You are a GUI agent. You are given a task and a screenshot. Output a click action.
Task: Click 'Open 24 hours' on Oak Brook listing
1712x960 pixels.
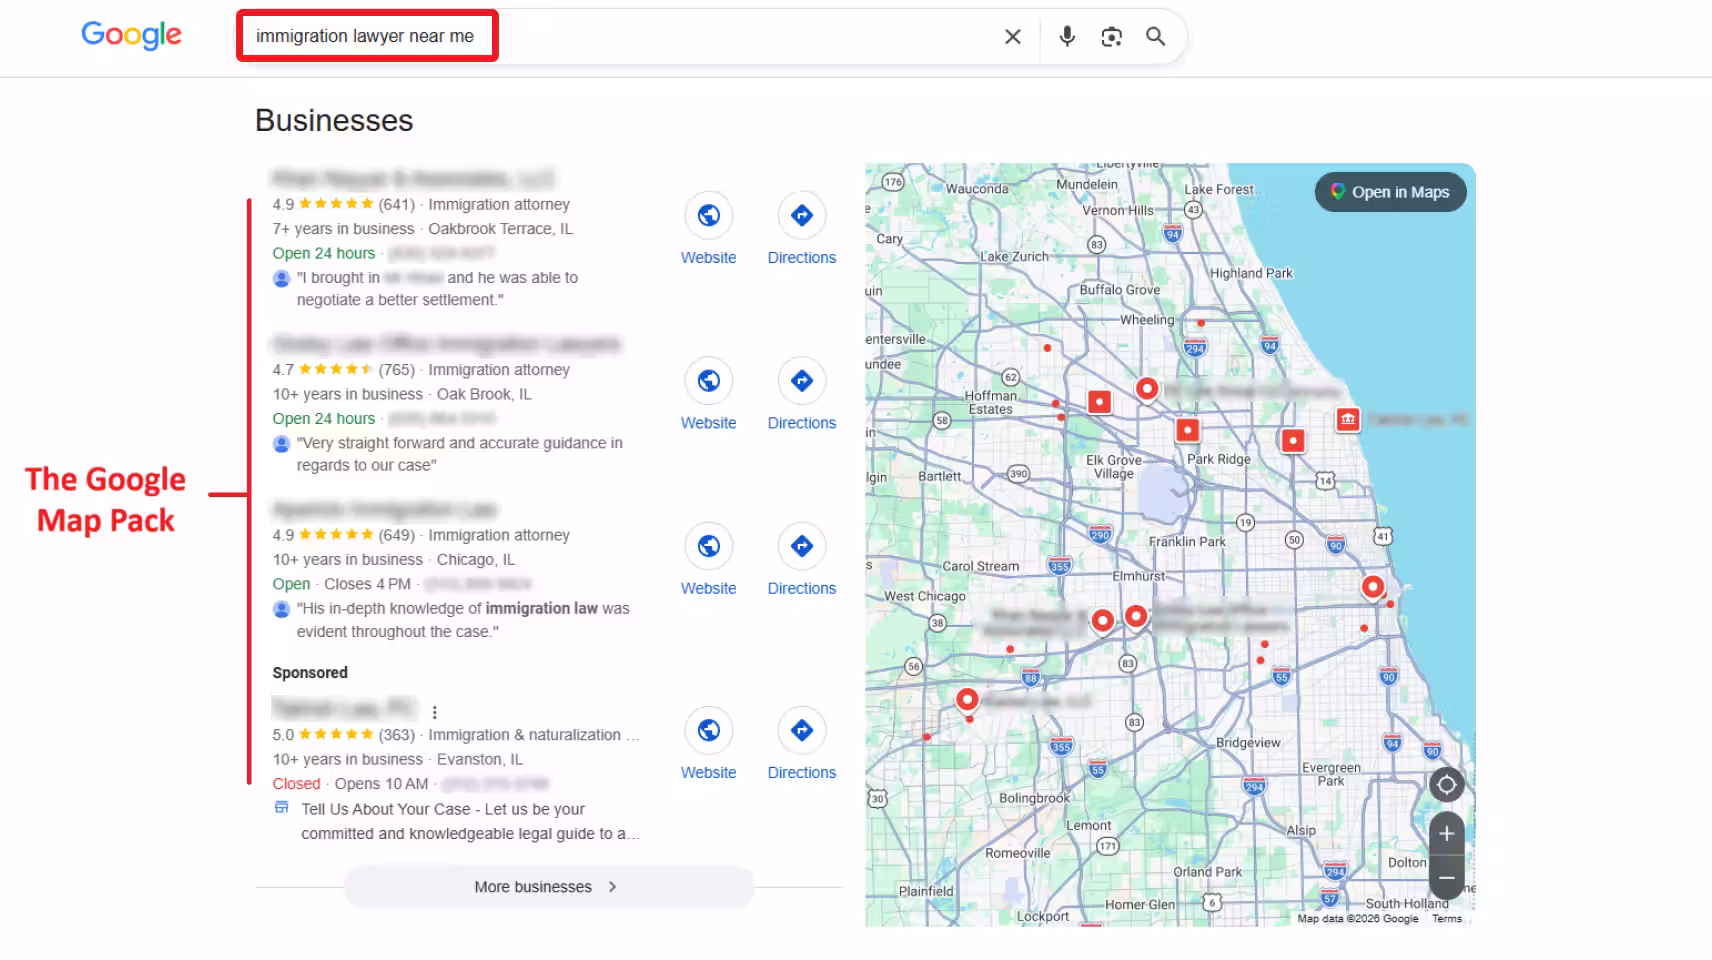(324, 419)
